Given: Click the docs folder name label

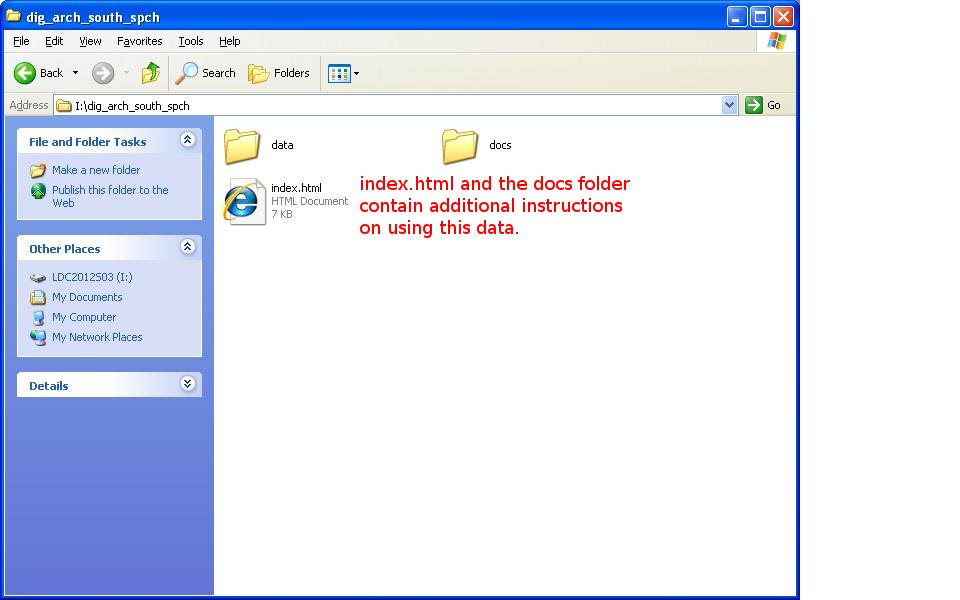Looking at the screenshot, I should click(x=500, y=145).
